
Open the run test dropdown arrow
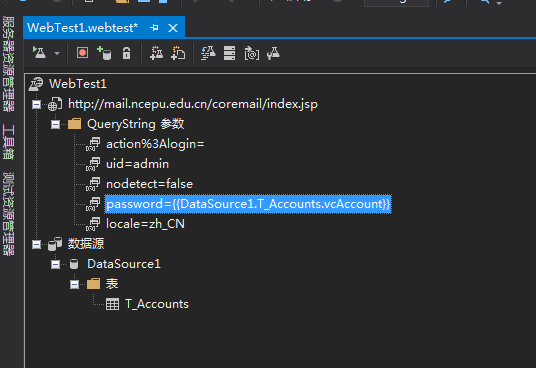click(57, 53)
